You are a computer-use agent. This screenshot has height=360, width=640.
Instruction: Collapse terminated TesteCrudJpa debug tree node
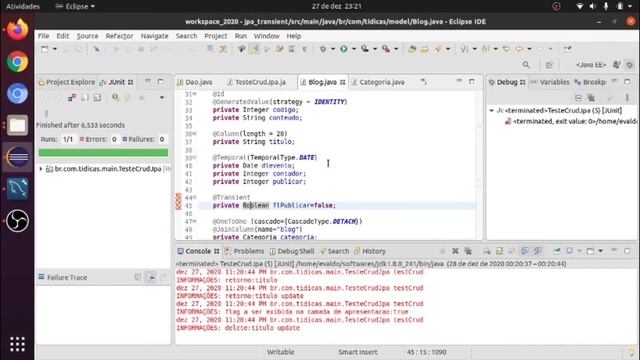(492, 111)
